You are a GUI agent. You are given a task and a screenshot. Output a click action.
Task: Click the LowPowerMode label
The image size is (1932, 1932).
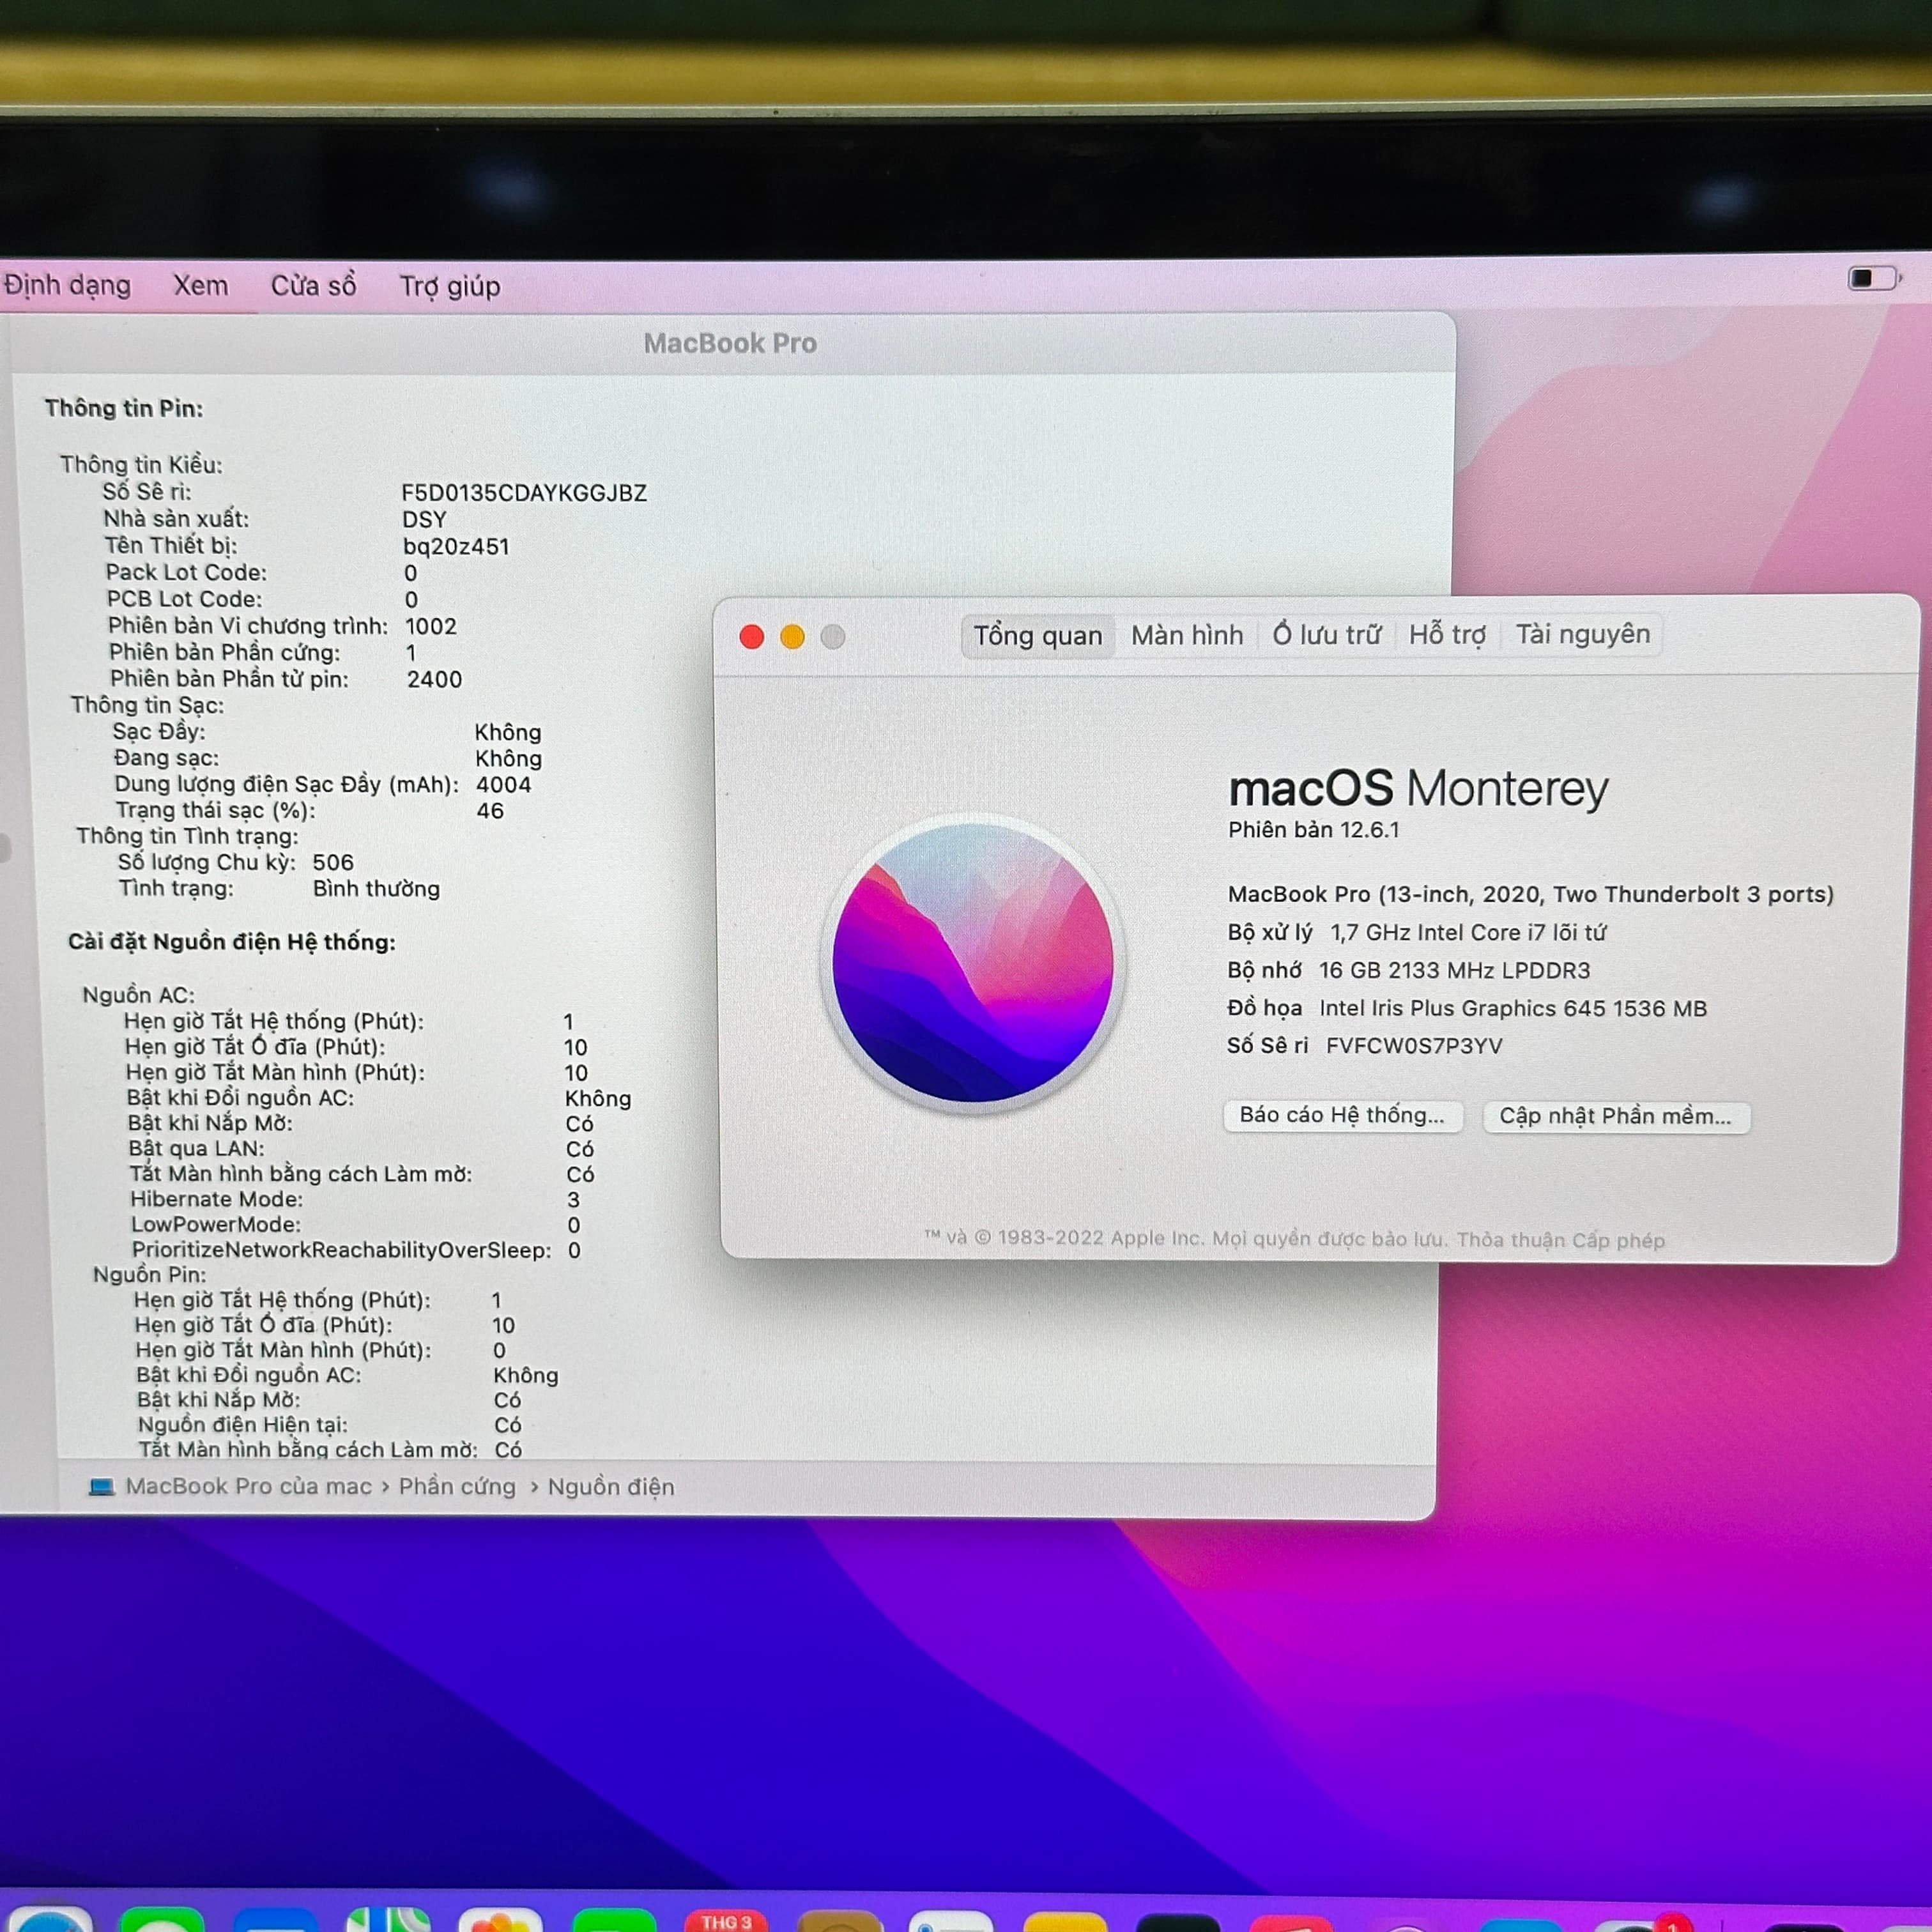(x=216, y=1225)
